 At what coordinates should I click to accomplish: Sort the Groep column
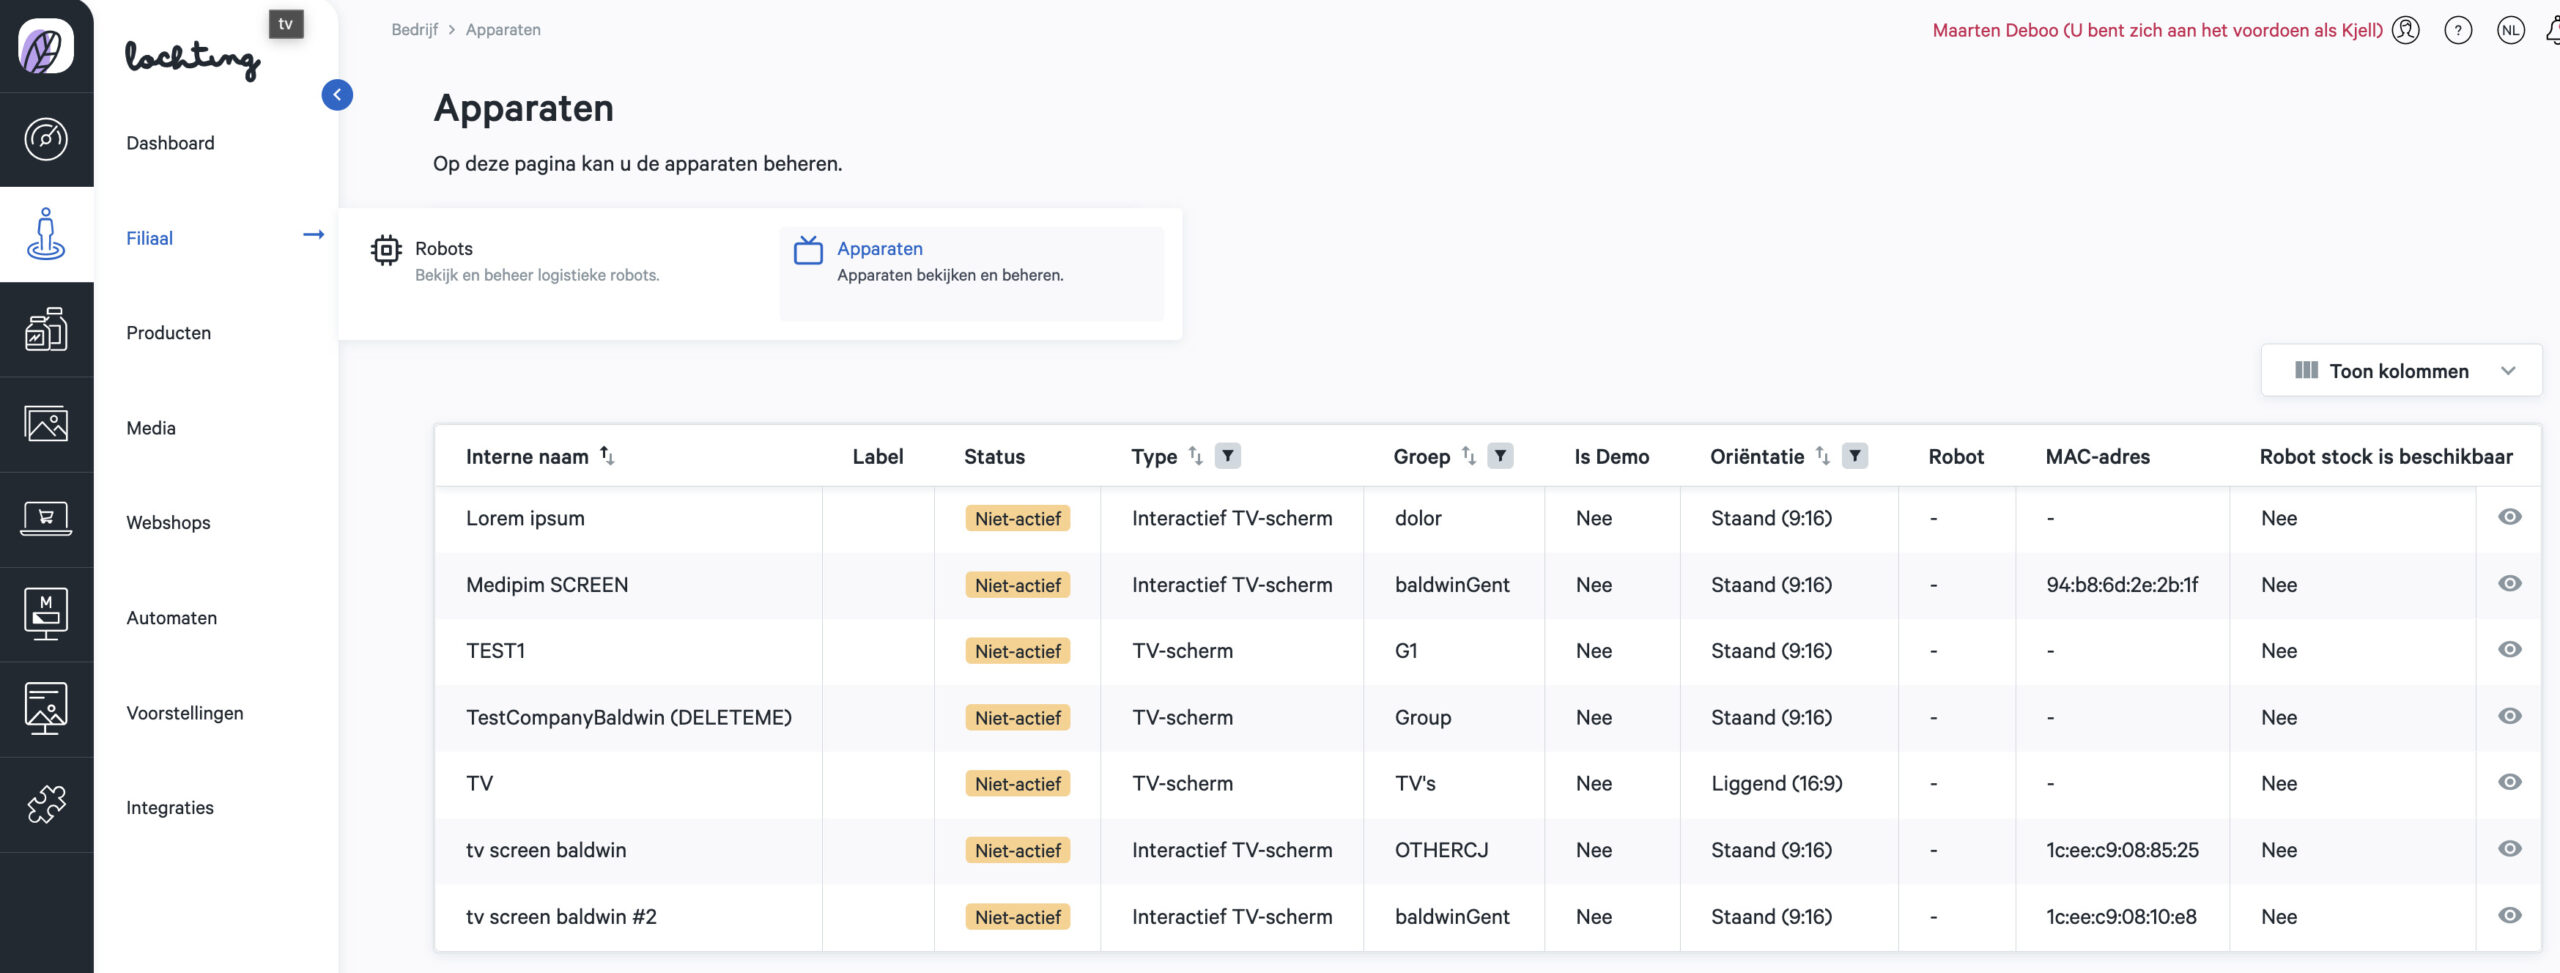pyautogui.click(x=1468, y=456)
